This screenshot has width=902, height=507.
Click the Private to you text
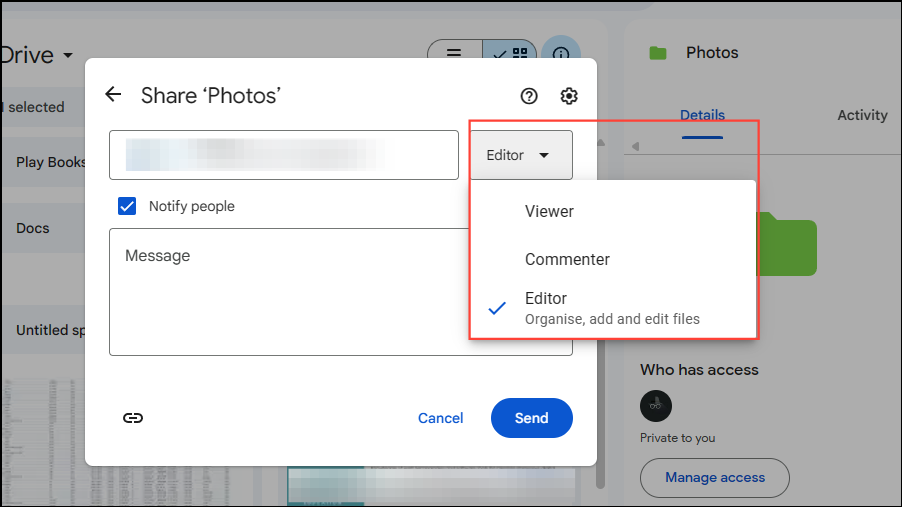click(x=678, y=438)
